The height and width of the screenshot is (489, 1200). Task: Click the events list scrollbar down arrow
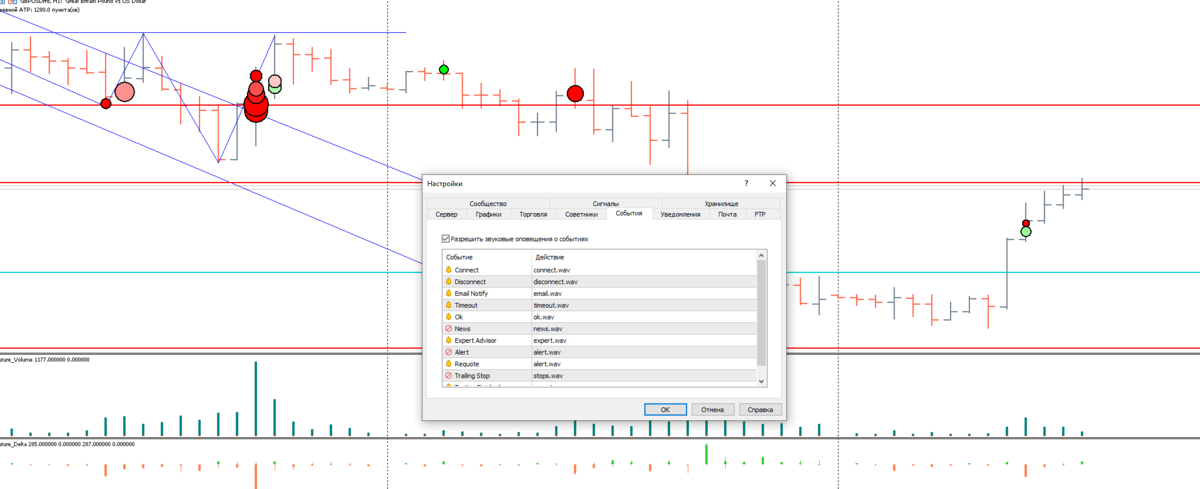(762, 381)
